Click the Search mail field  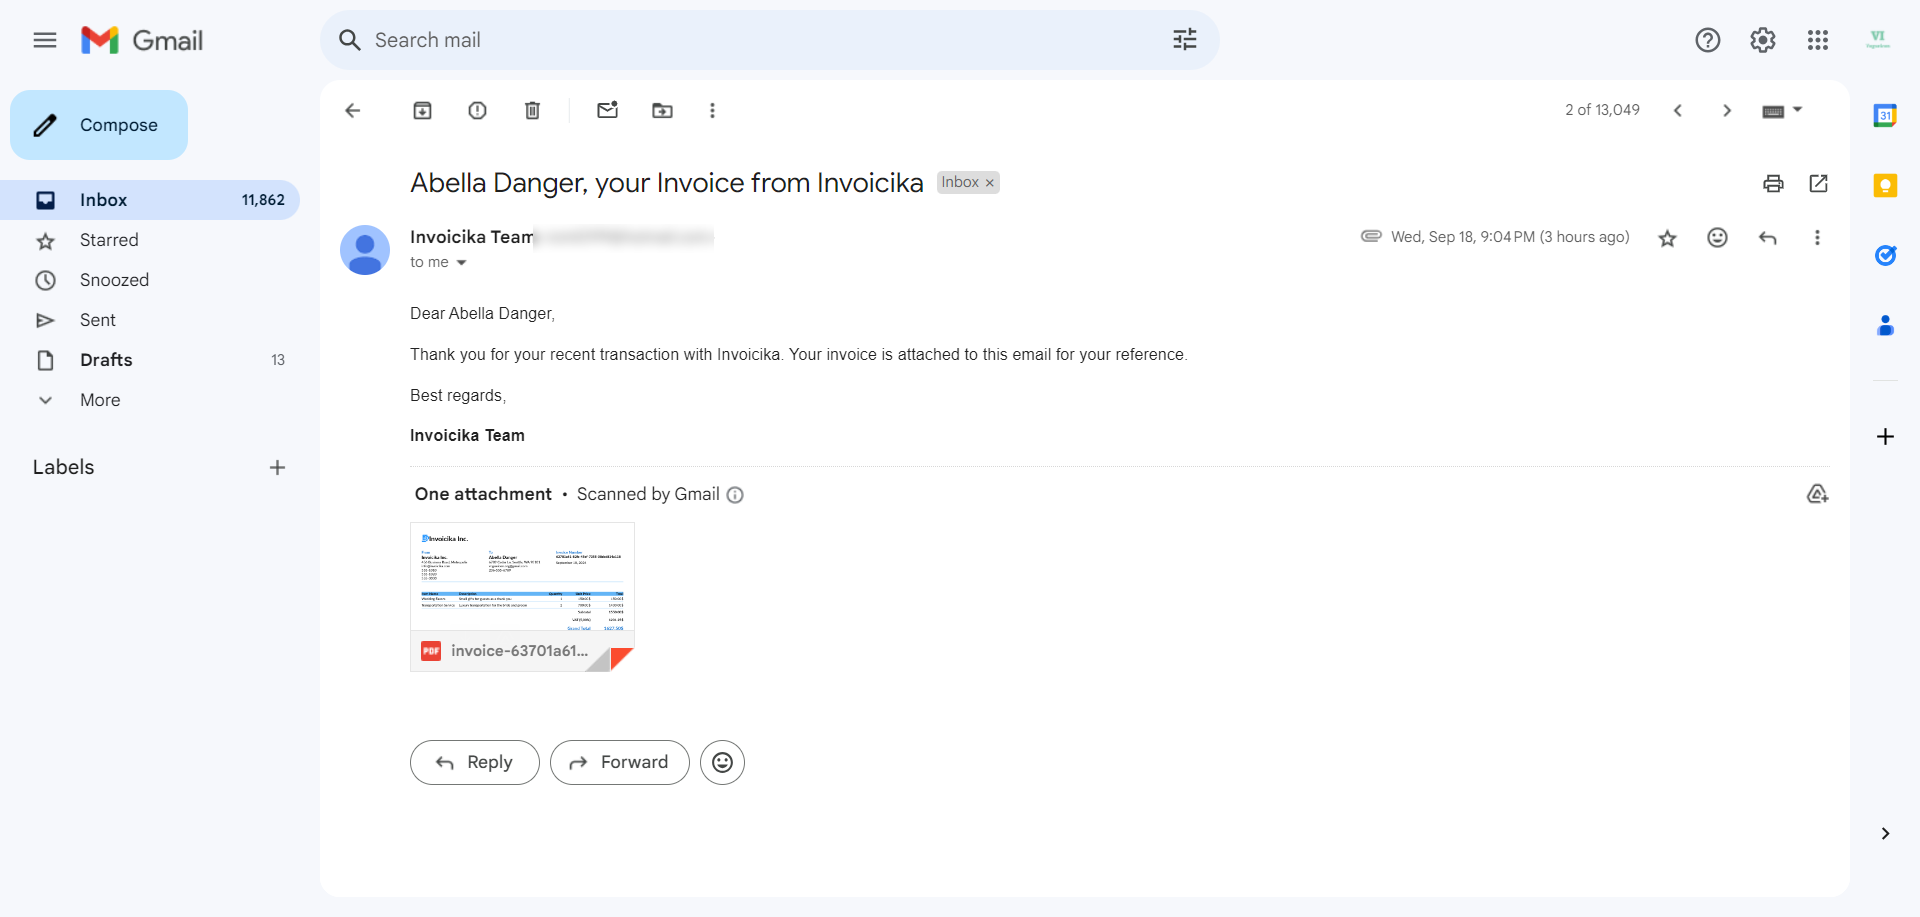pyautogui.click(x=769, y=40)
